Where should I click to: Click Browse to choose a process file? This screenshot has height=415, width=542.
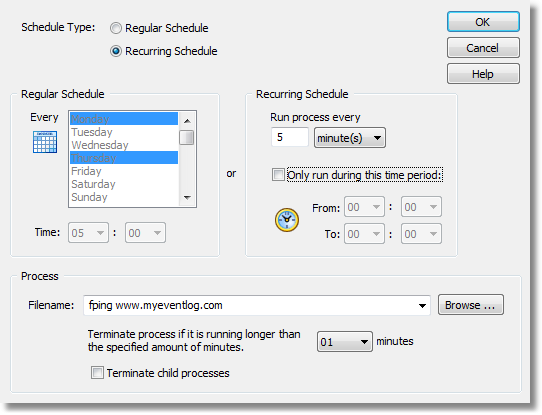pyautogui.click(x=471, y=305)
